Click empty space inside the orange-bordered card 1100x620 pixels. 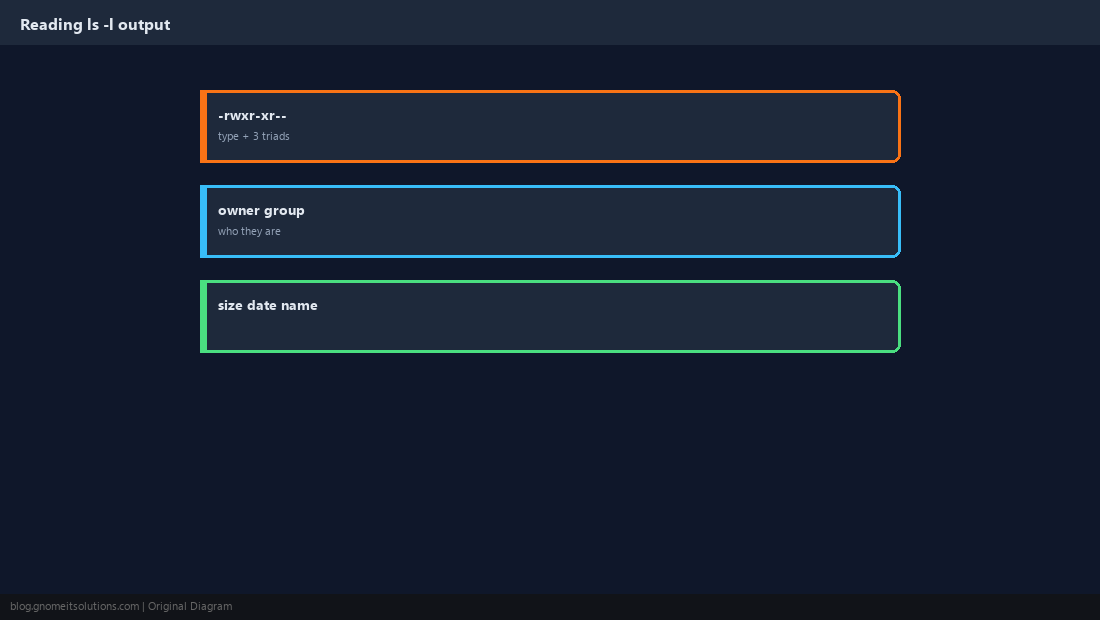coord(596,126)
